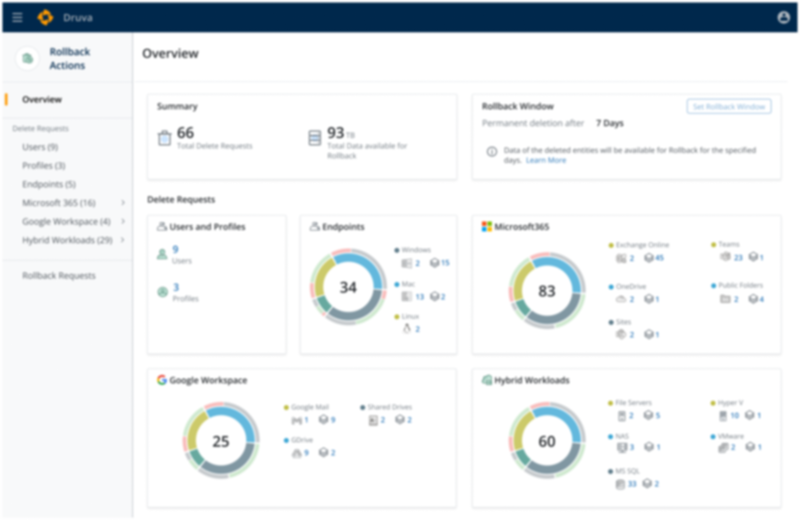Click the 23 count under Teams

click(738, 258)
